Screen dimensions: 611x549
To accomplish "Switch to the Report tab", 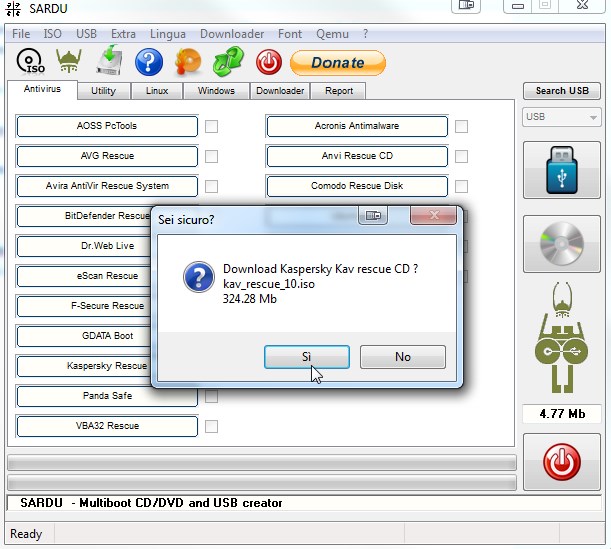I will click(339, 91).
